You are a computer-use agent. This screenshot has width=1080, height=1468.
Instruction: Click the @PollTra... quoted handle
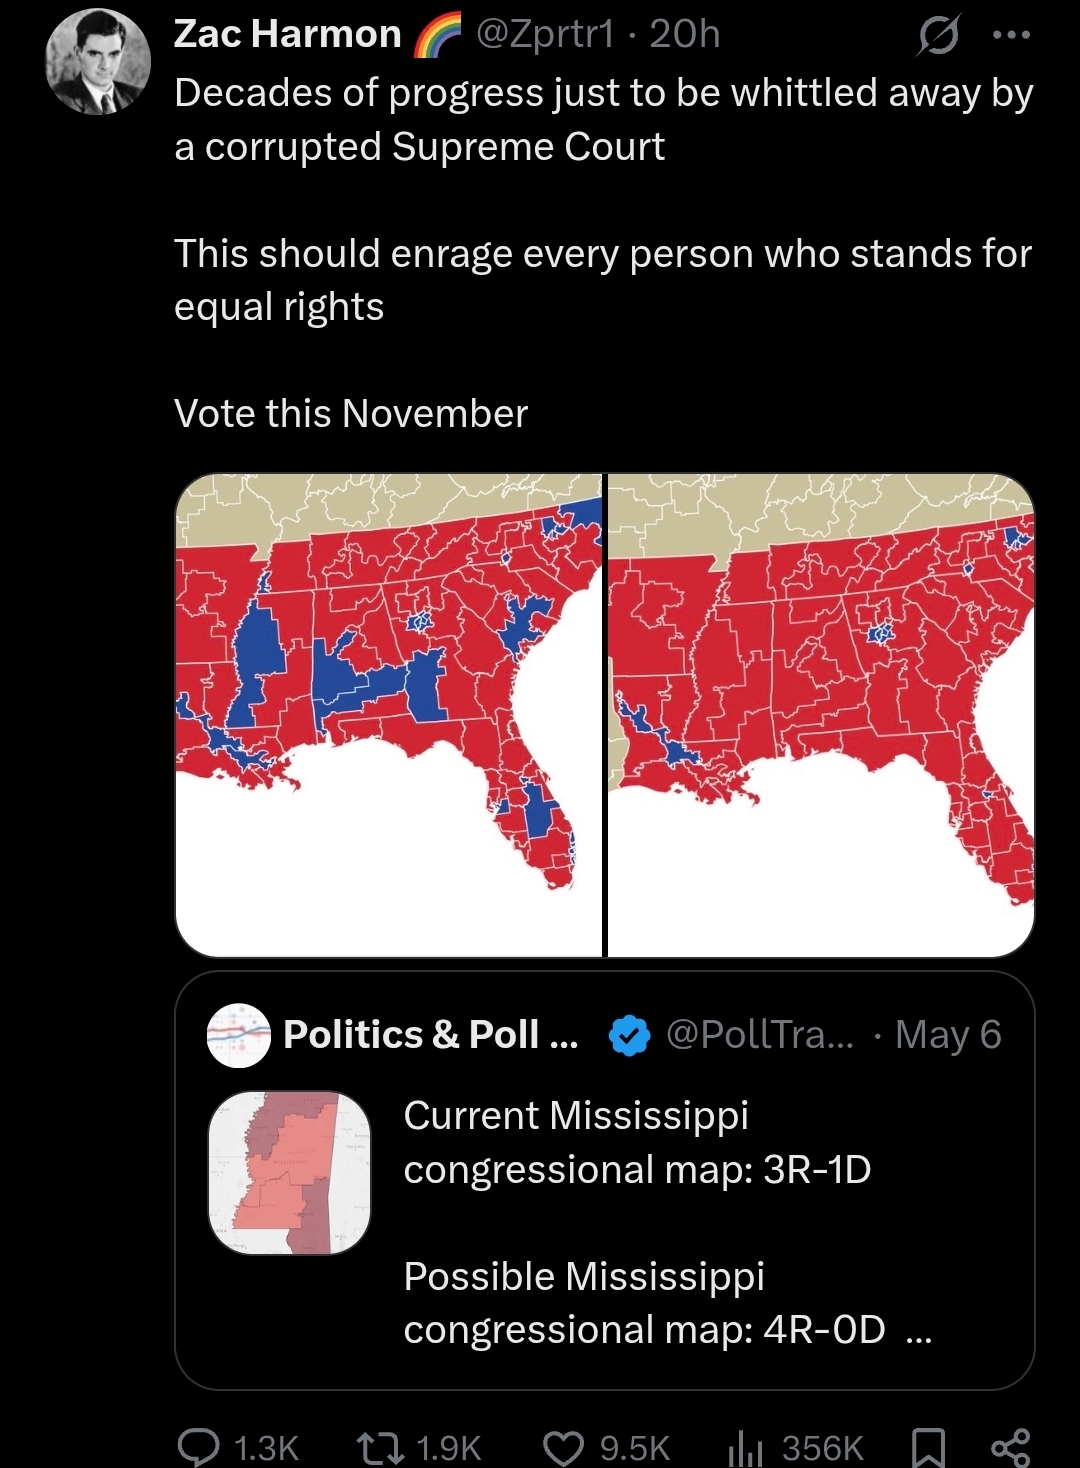(760, 1035)
